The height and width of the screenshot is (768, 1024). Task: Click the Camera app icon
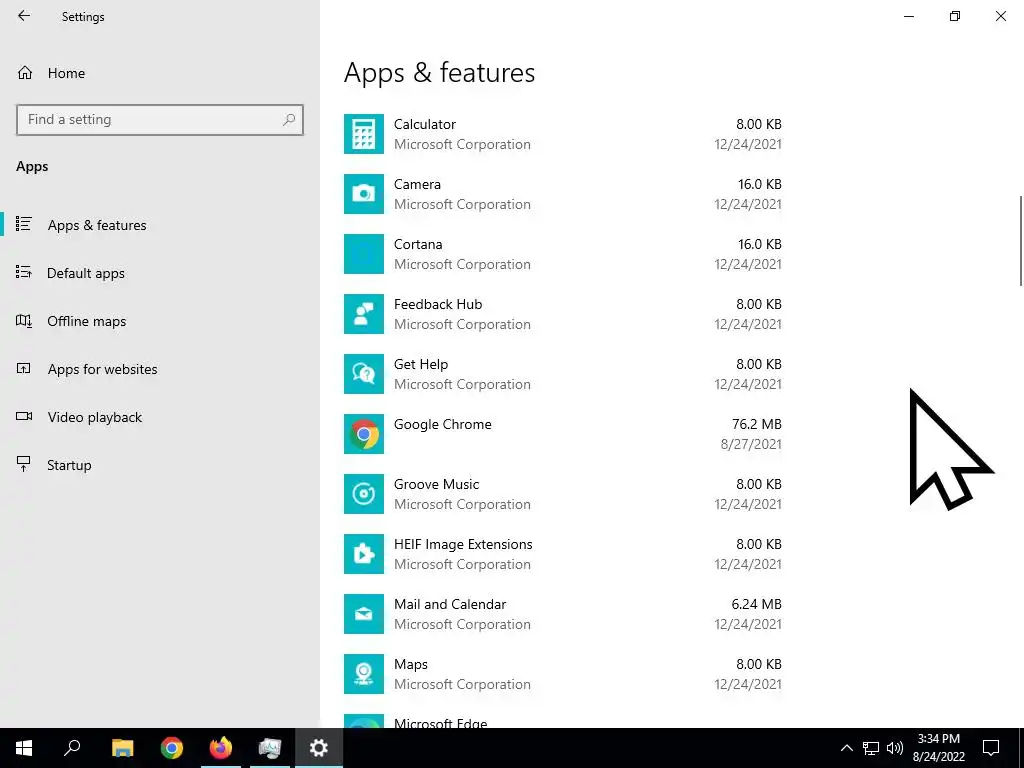[x=364, y=194]
